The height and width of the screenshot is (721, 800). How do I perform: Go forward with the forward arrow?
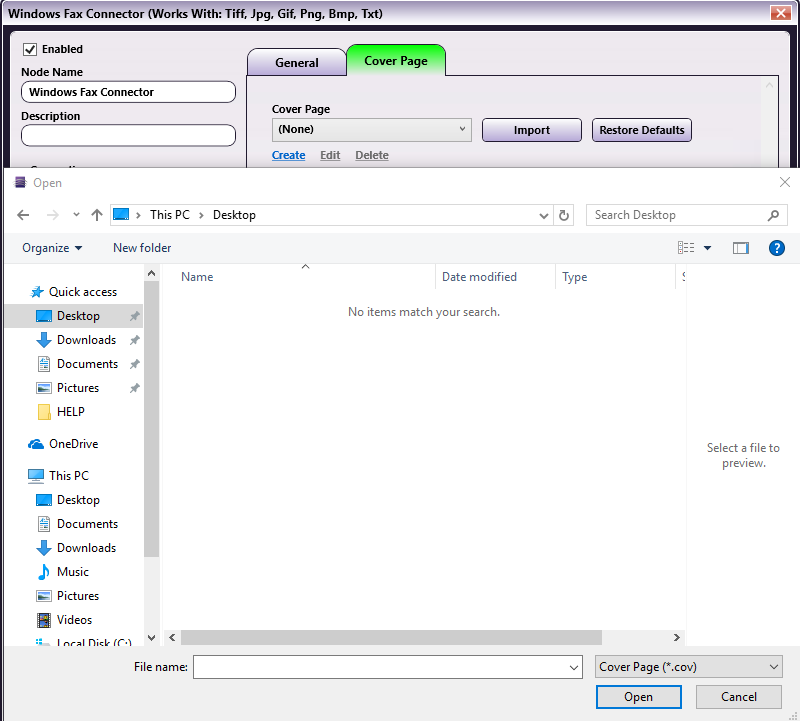click(x=52, y=215)
